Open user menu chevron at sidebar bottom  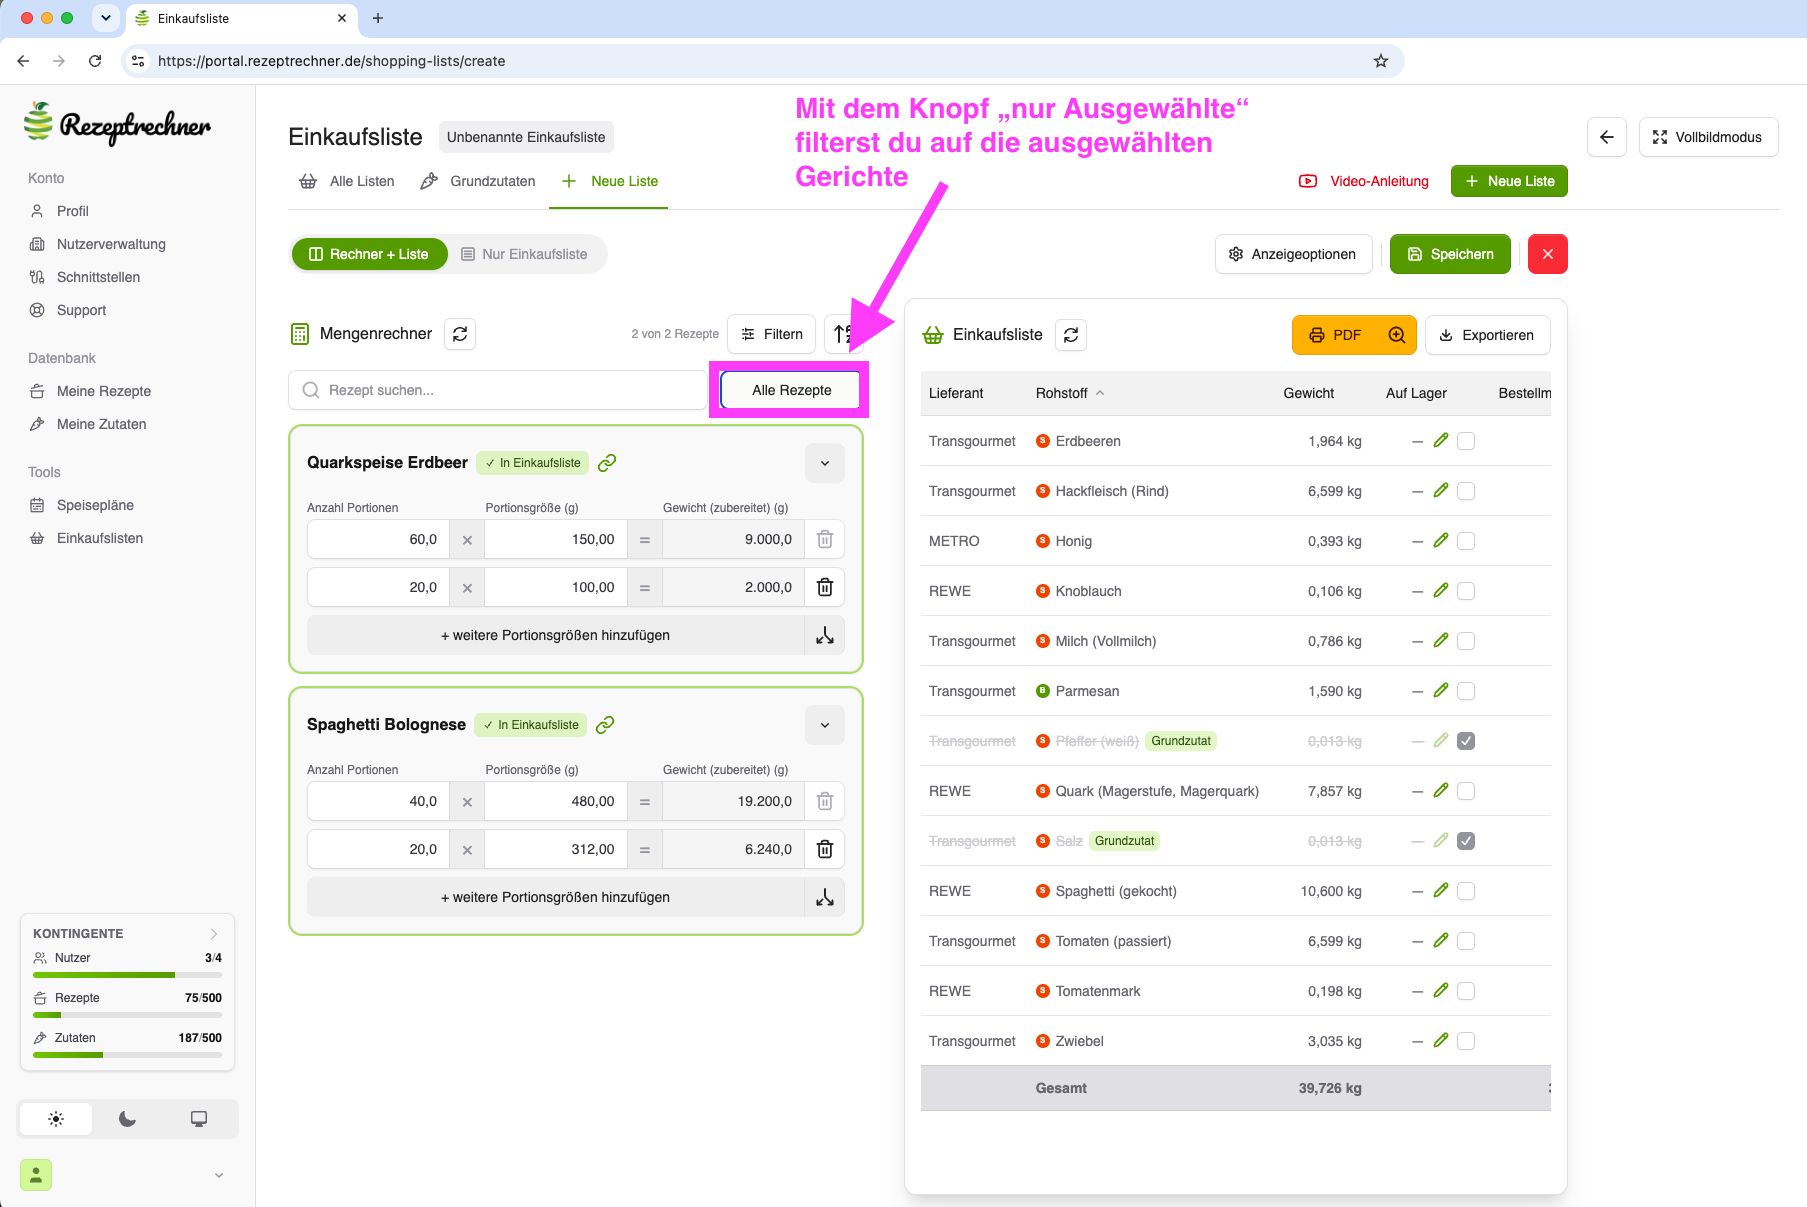point(219,1175)
